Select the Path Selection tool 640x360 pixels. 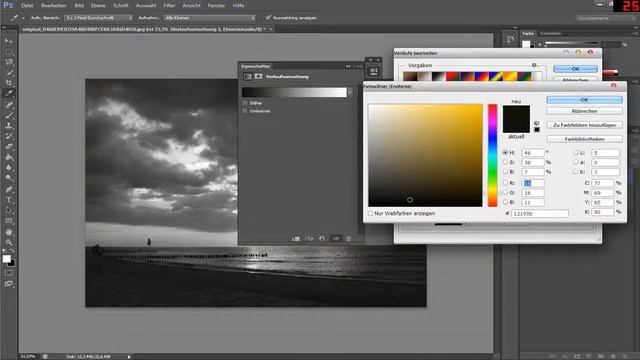click(9, 210)
